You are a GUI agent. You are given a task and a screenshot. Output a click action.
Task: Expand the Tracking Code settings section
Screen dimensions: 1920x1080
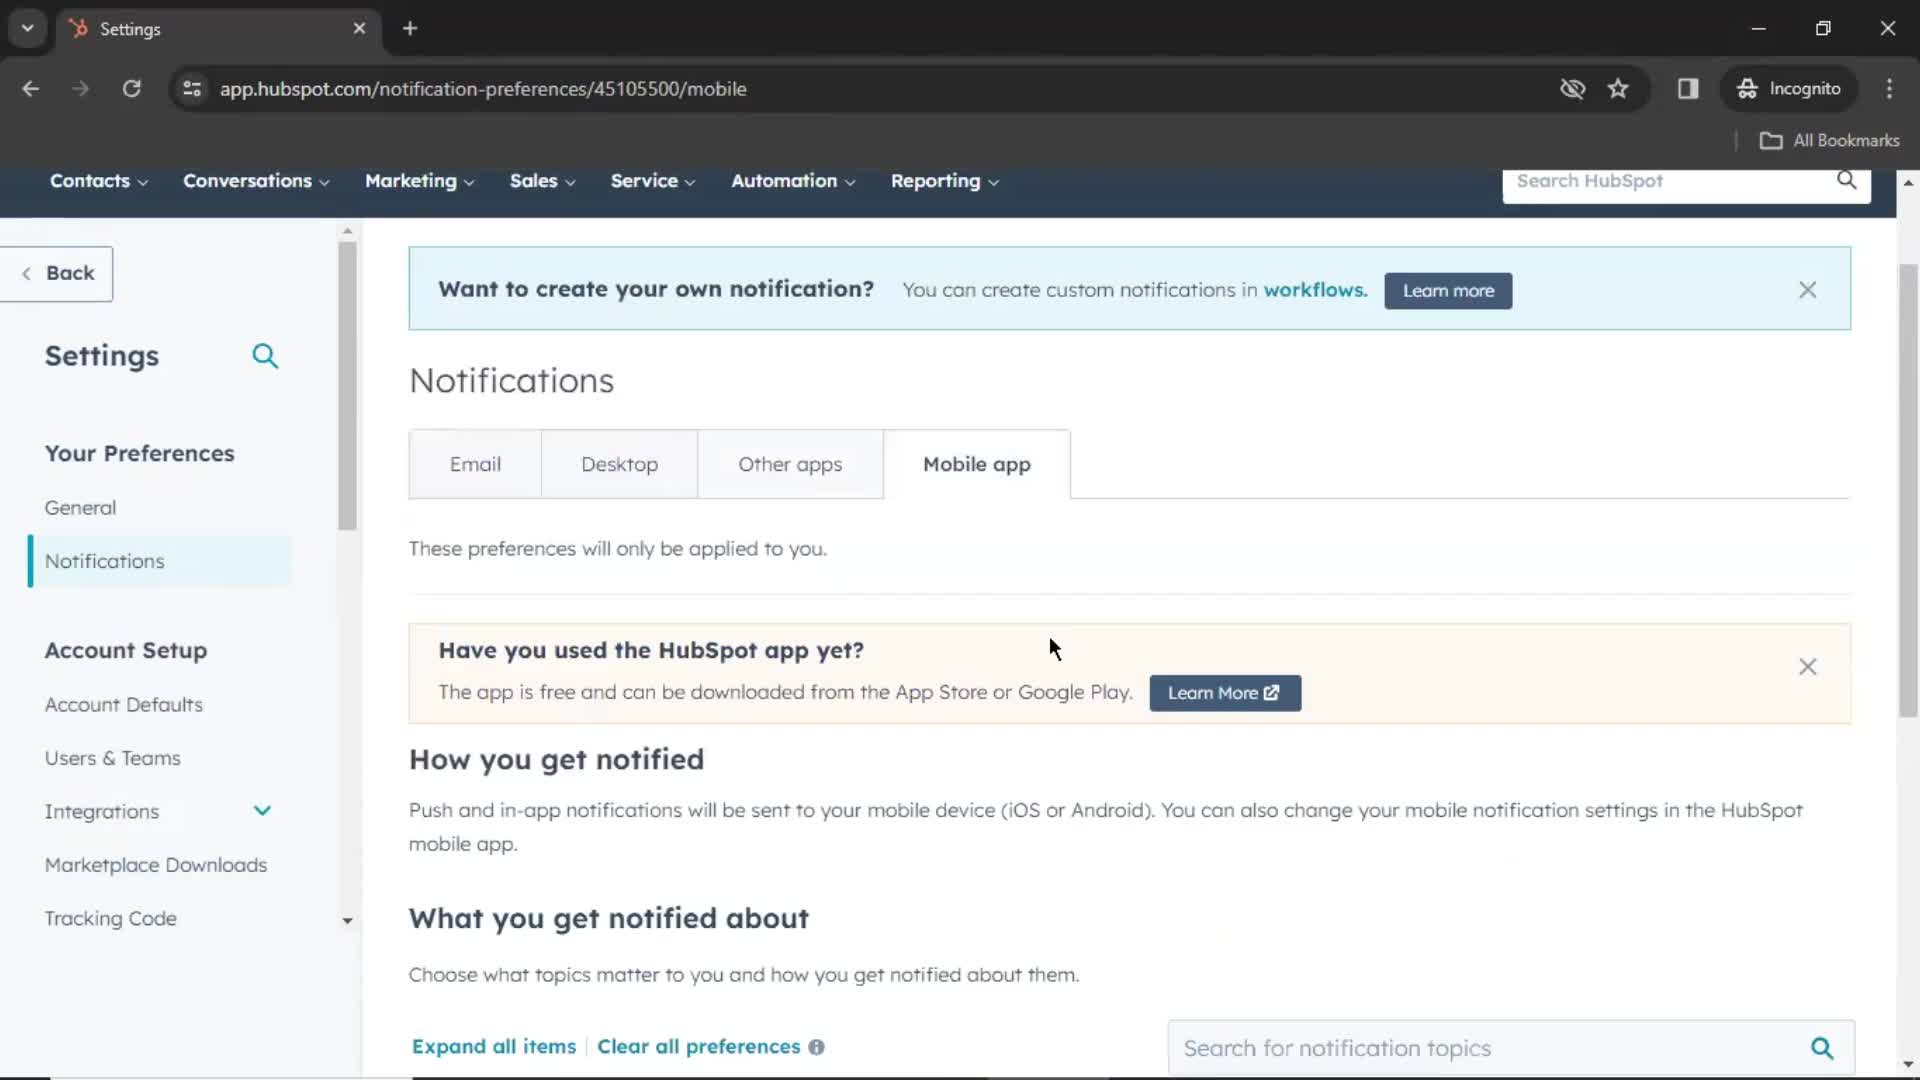pos(345,919)
